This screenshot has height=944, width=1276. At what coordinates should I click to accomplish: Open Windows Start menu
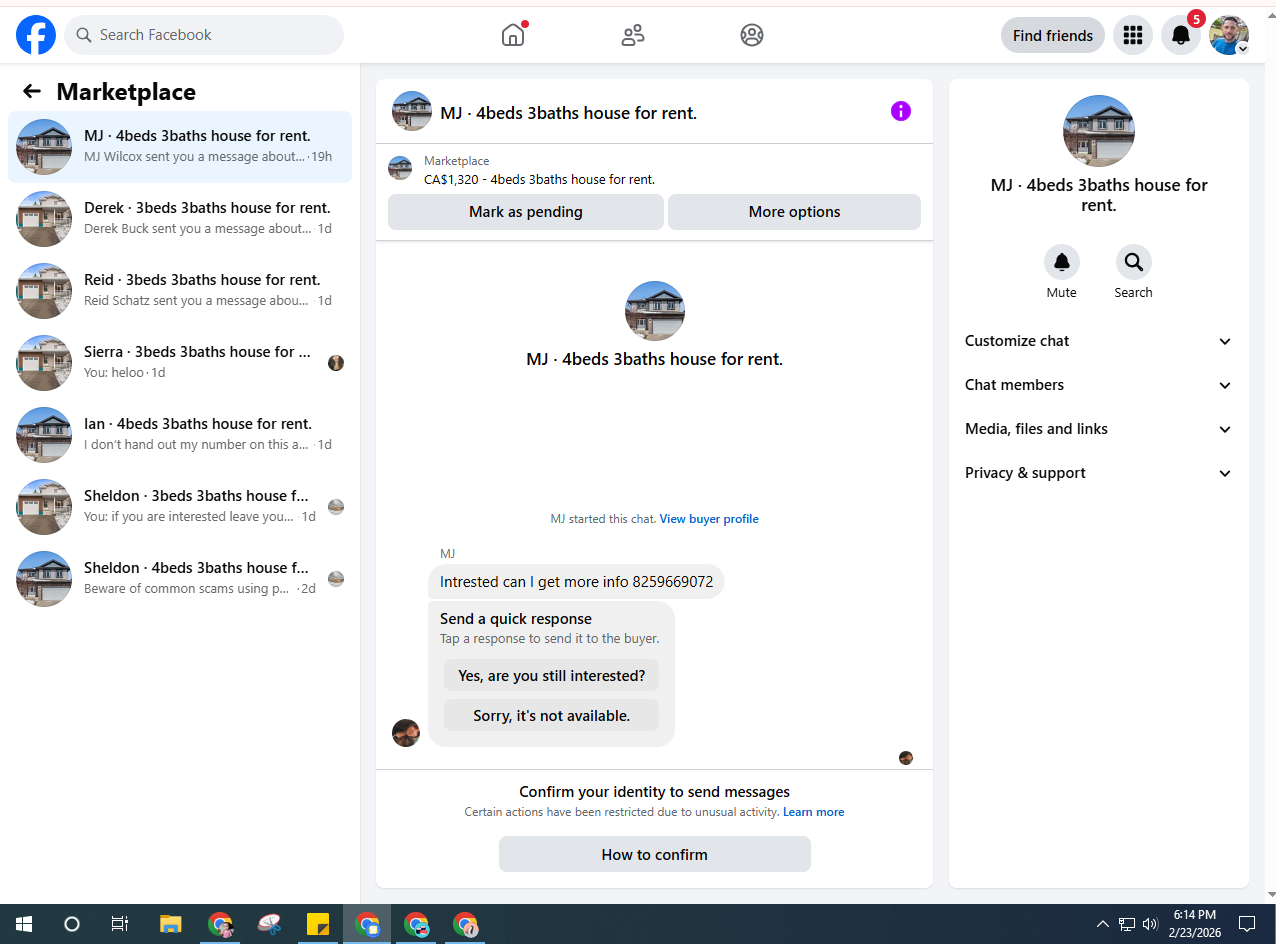[24, 924]
